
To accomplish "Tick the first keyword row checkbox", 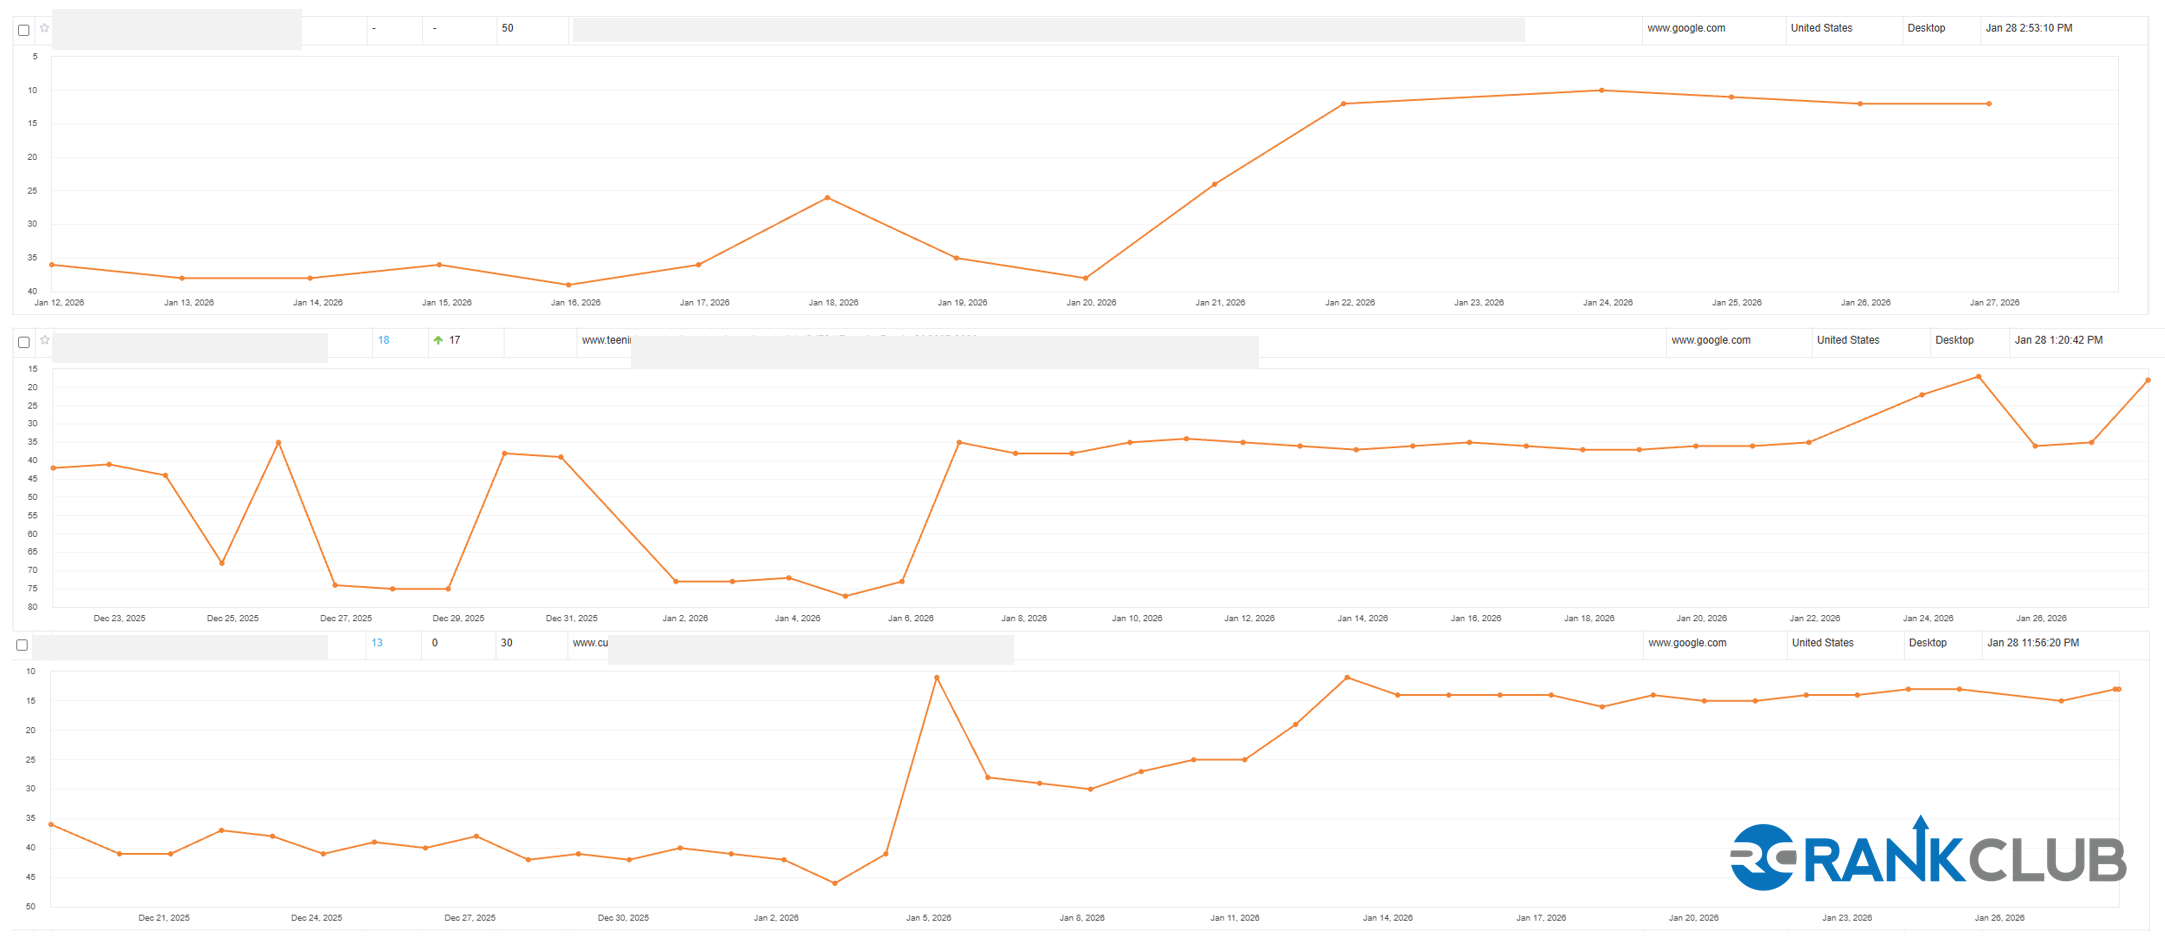I will coord(24,30).
